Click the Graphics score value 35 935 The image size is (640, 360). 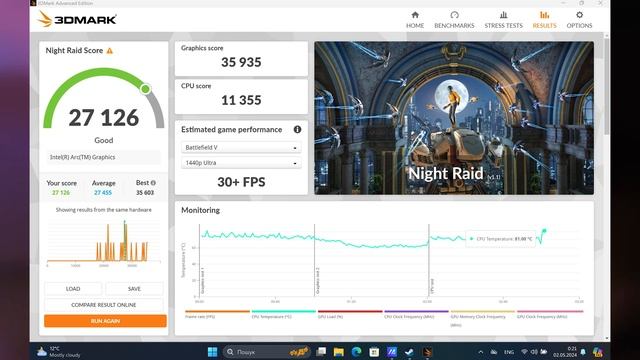click(x=241, y=62)
